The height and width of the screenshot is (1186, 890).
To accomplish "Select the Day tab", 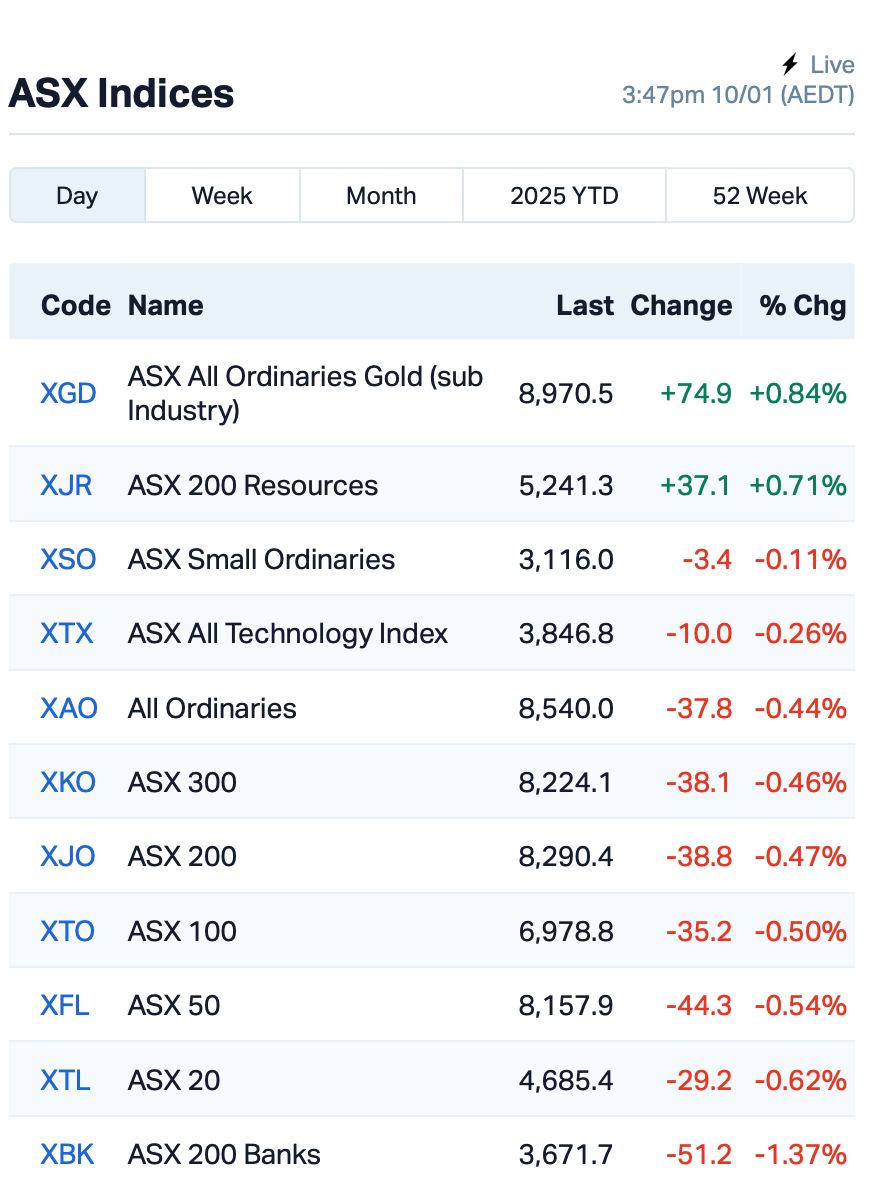I will [77, 195].
